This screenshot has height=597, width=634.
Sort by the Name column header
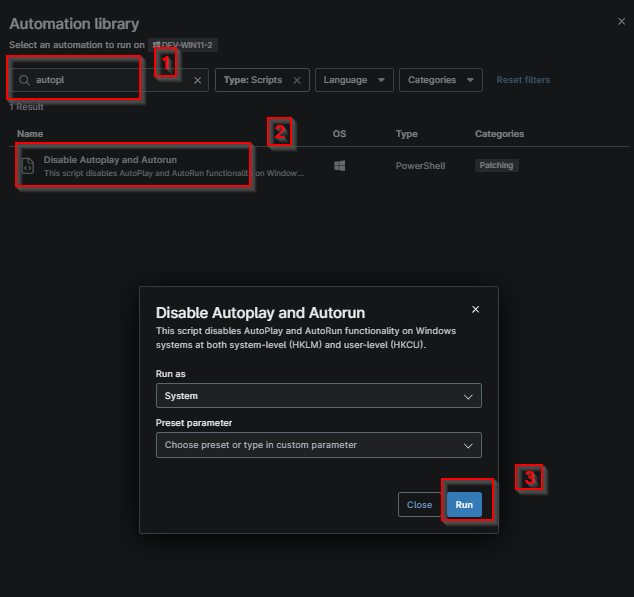tap(30, 134)
